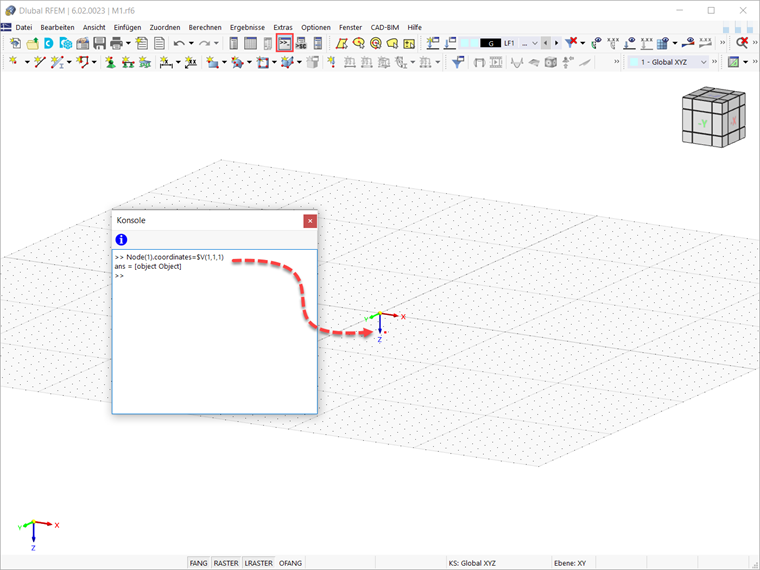Open the Hilfe menu
This screenshot has width=760, height=570.
point(414,28)
